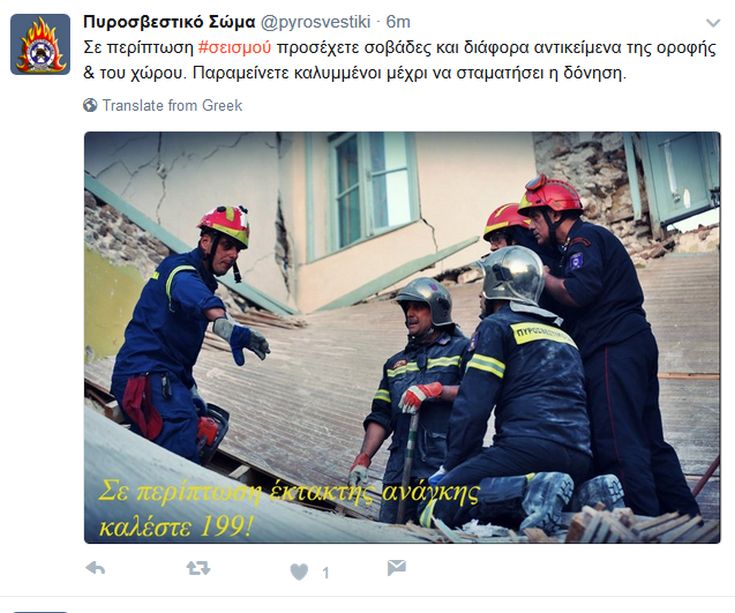Open Πυροσβεστικό Σώμα profile name
The image size is (735, 613).
tap(169, 22)
